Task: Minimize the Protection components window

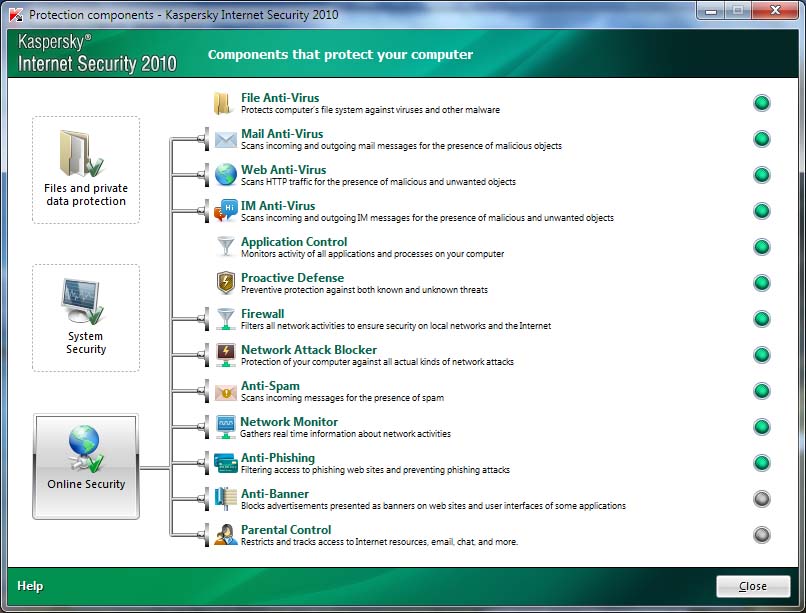Action: click(711, 11)
